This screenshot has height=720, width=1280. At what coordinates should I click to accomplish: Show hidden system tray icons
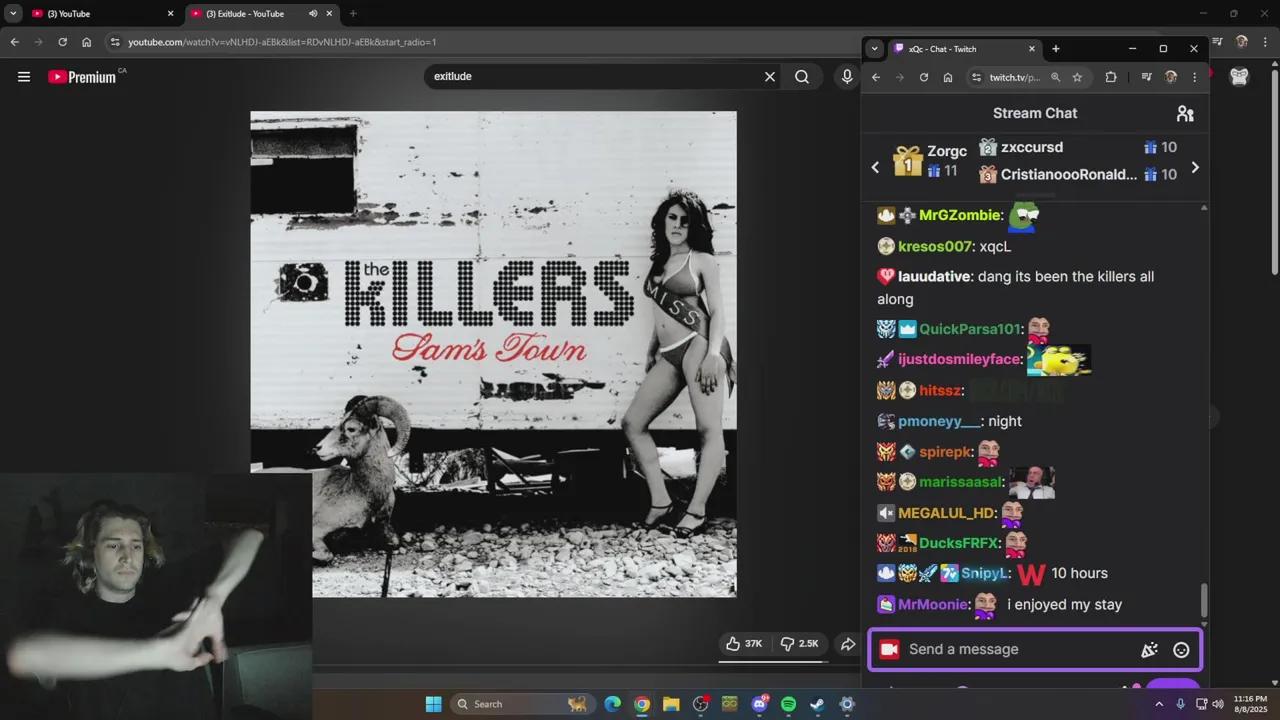coord(1159,704)
